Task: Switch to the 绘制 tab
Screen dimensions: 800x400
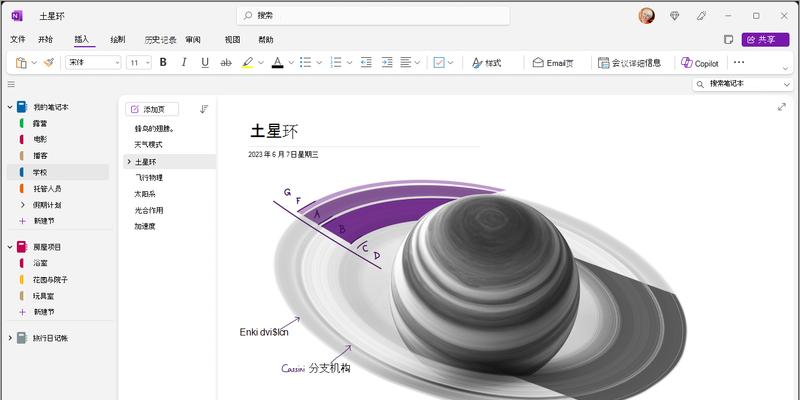Action: point(118,39)
